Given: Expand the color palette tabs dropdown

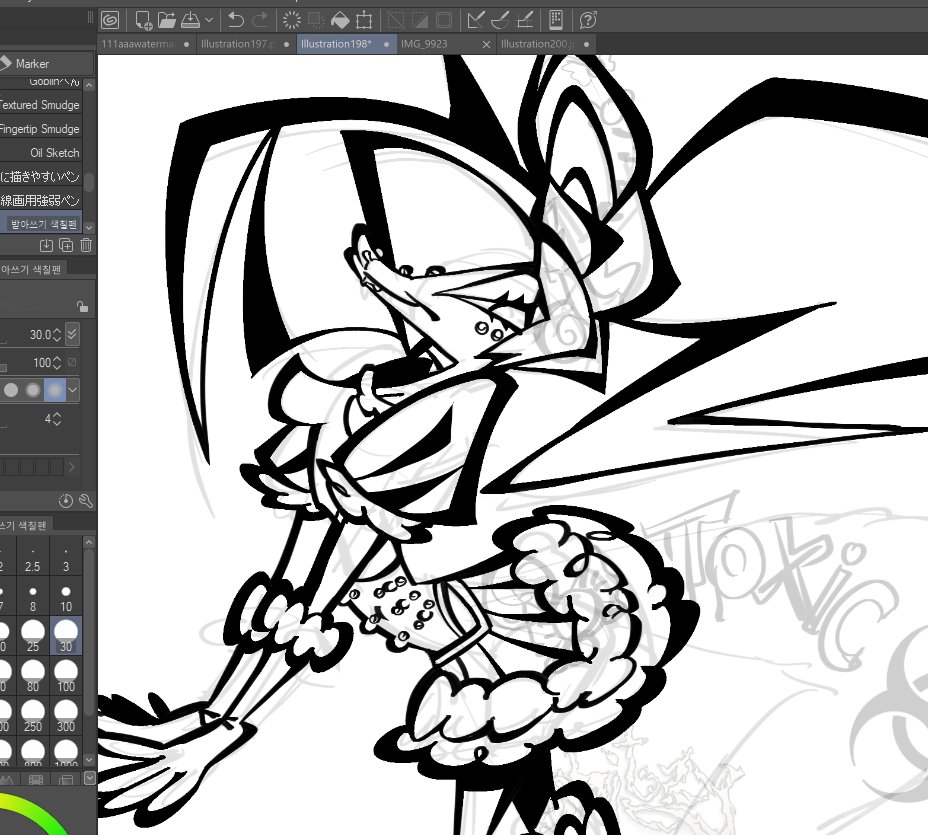Looking at the screenshot, I should tap(89, 778).
